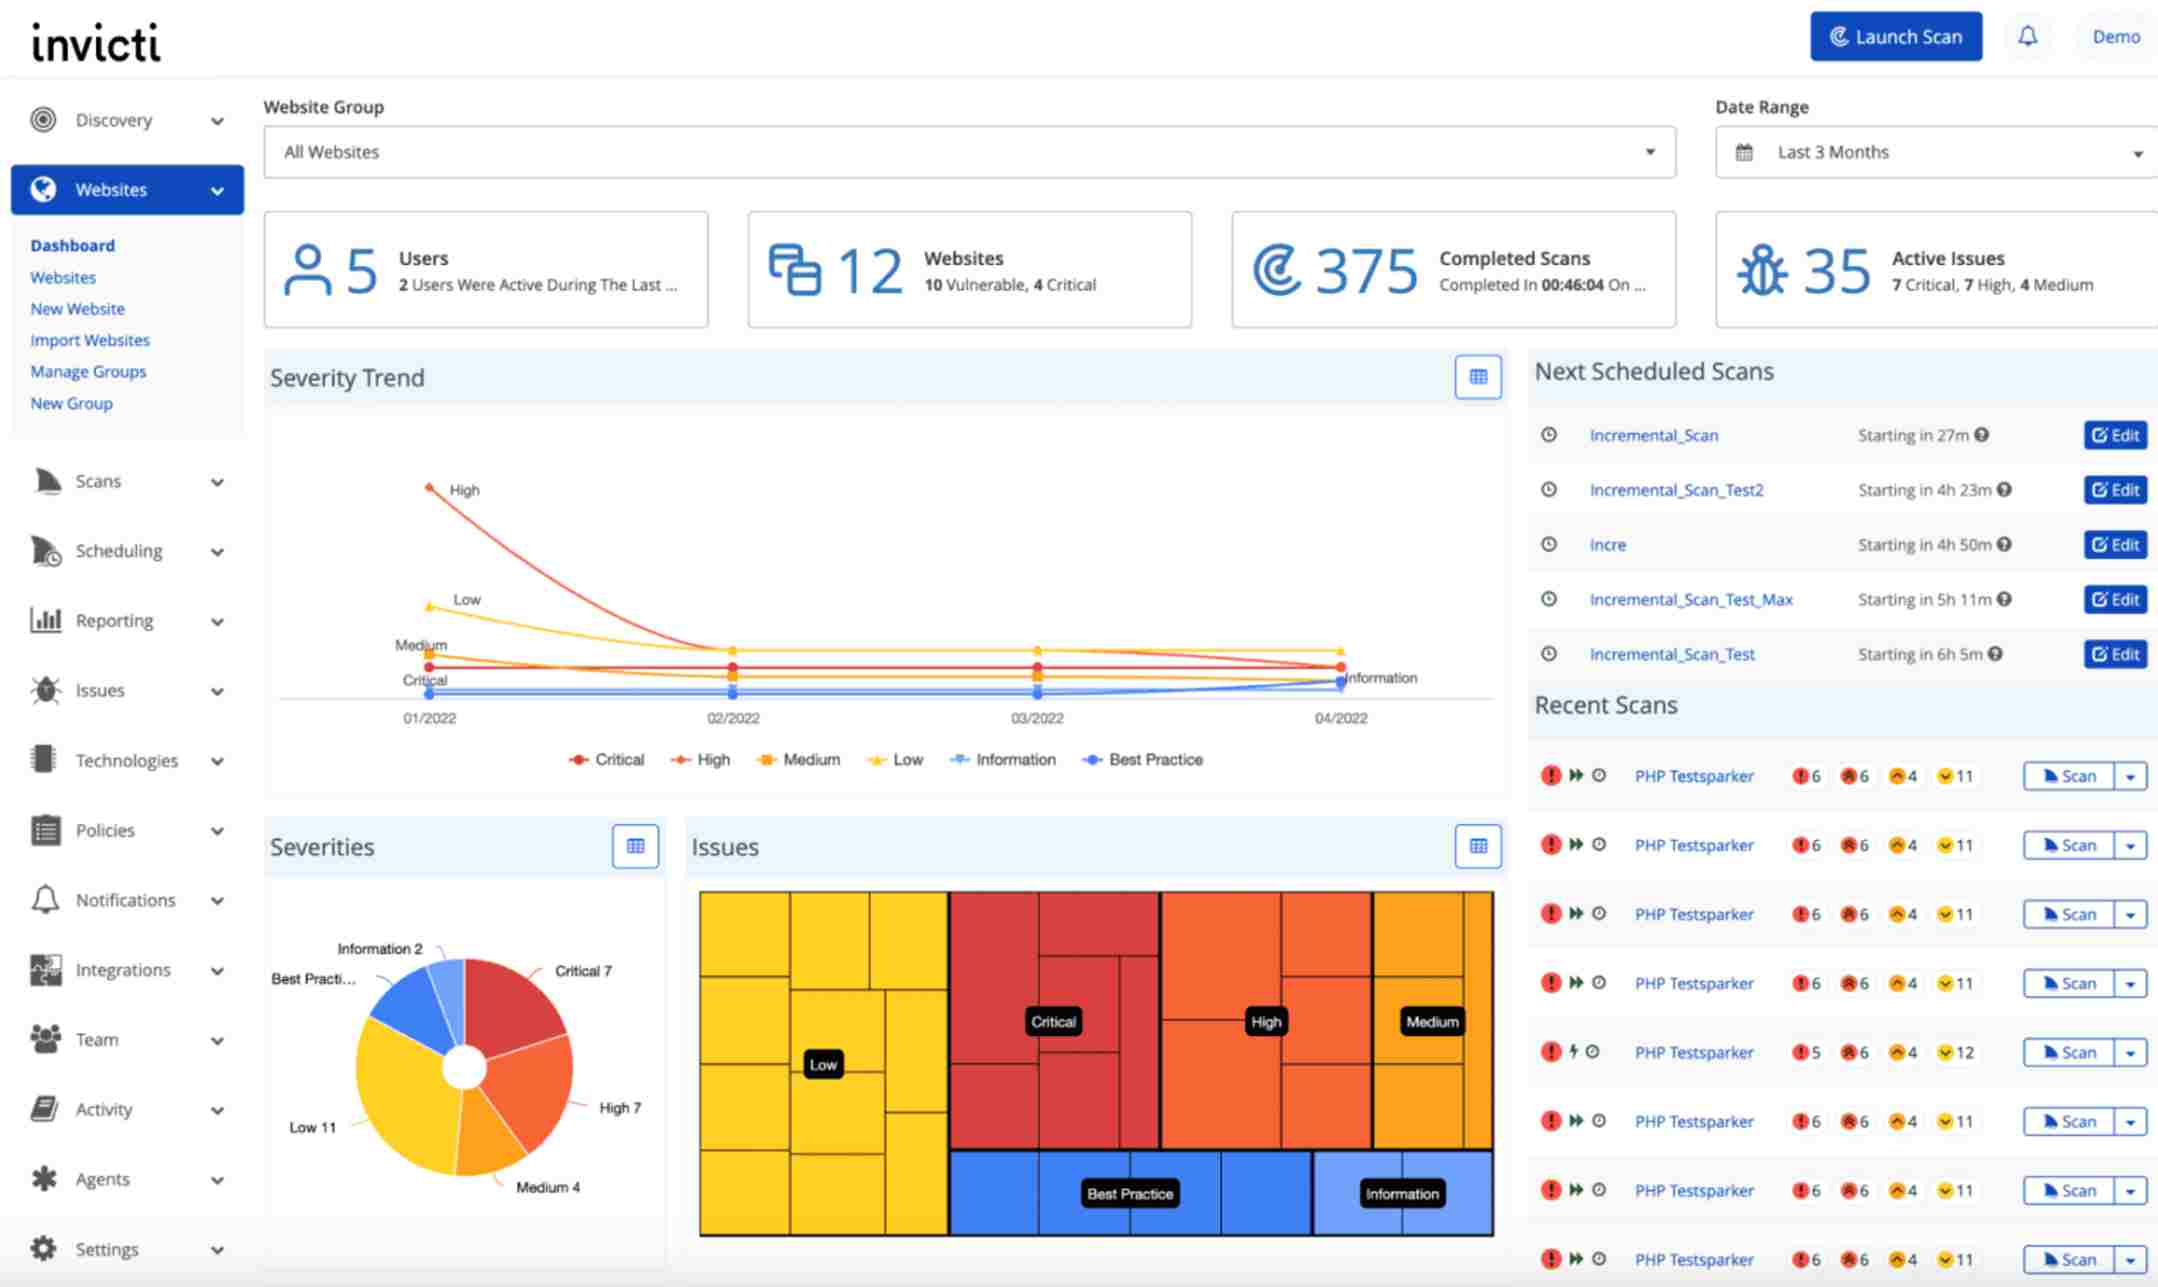Click the Low block in the Issues treemap
2158x1287 pixels.
[822, 1064]
